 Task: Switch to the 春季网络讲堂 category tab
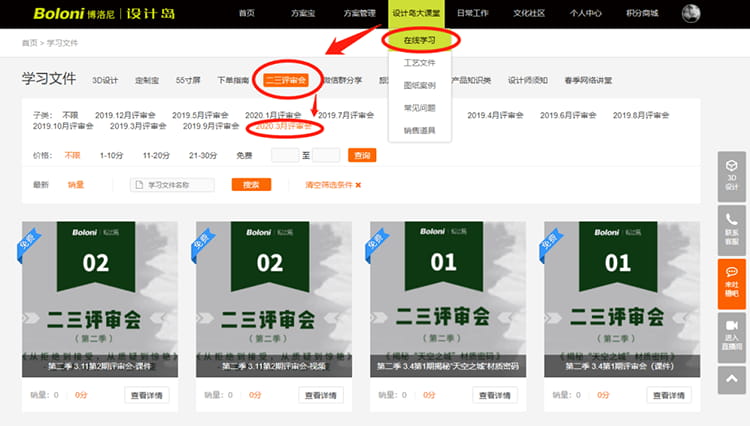588,80
